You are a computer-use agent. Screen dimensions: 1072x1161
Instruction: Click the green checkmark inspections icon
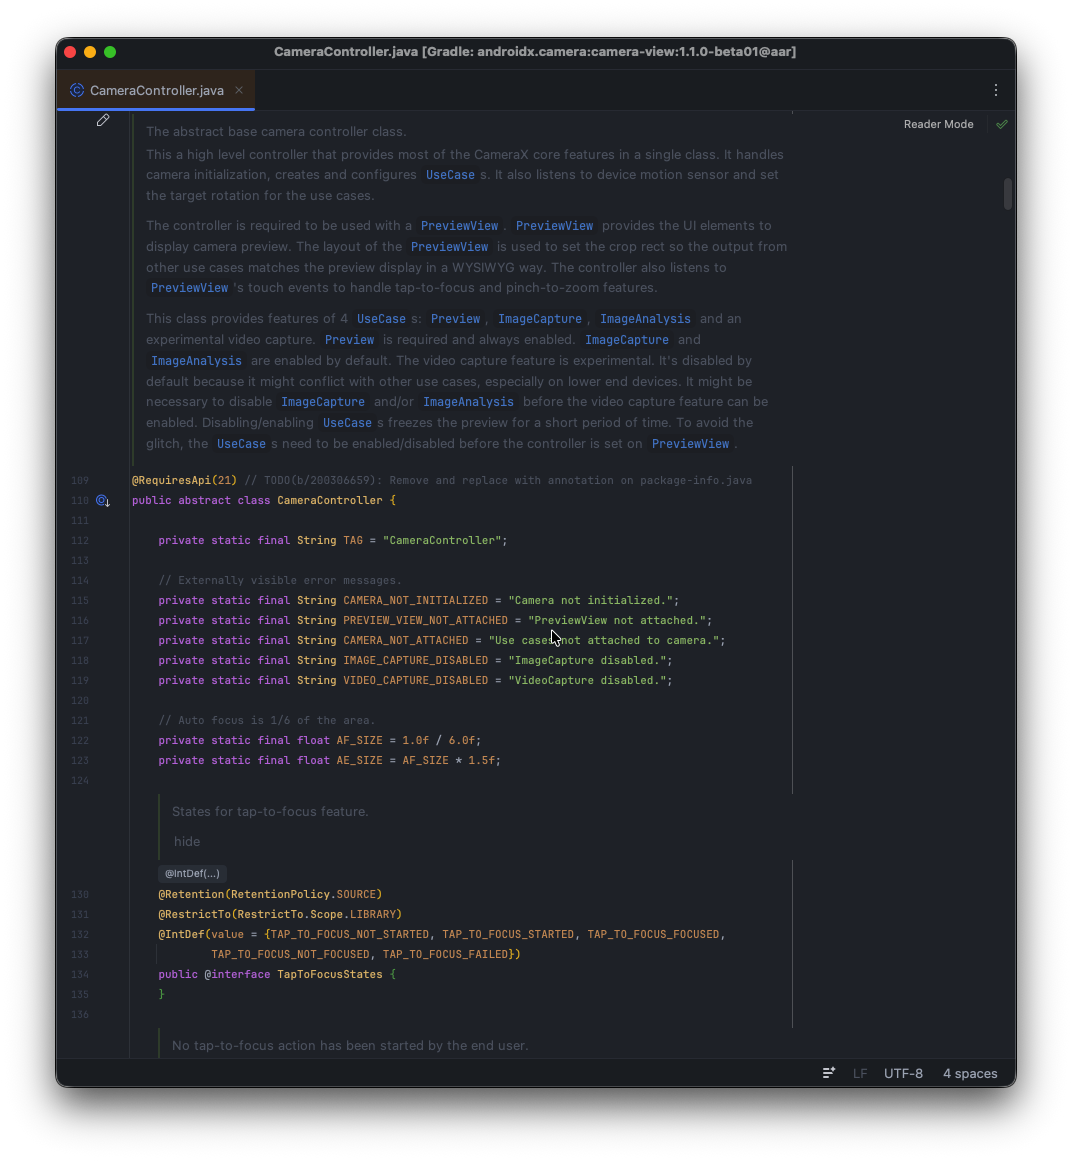[x=1001, y=124]
